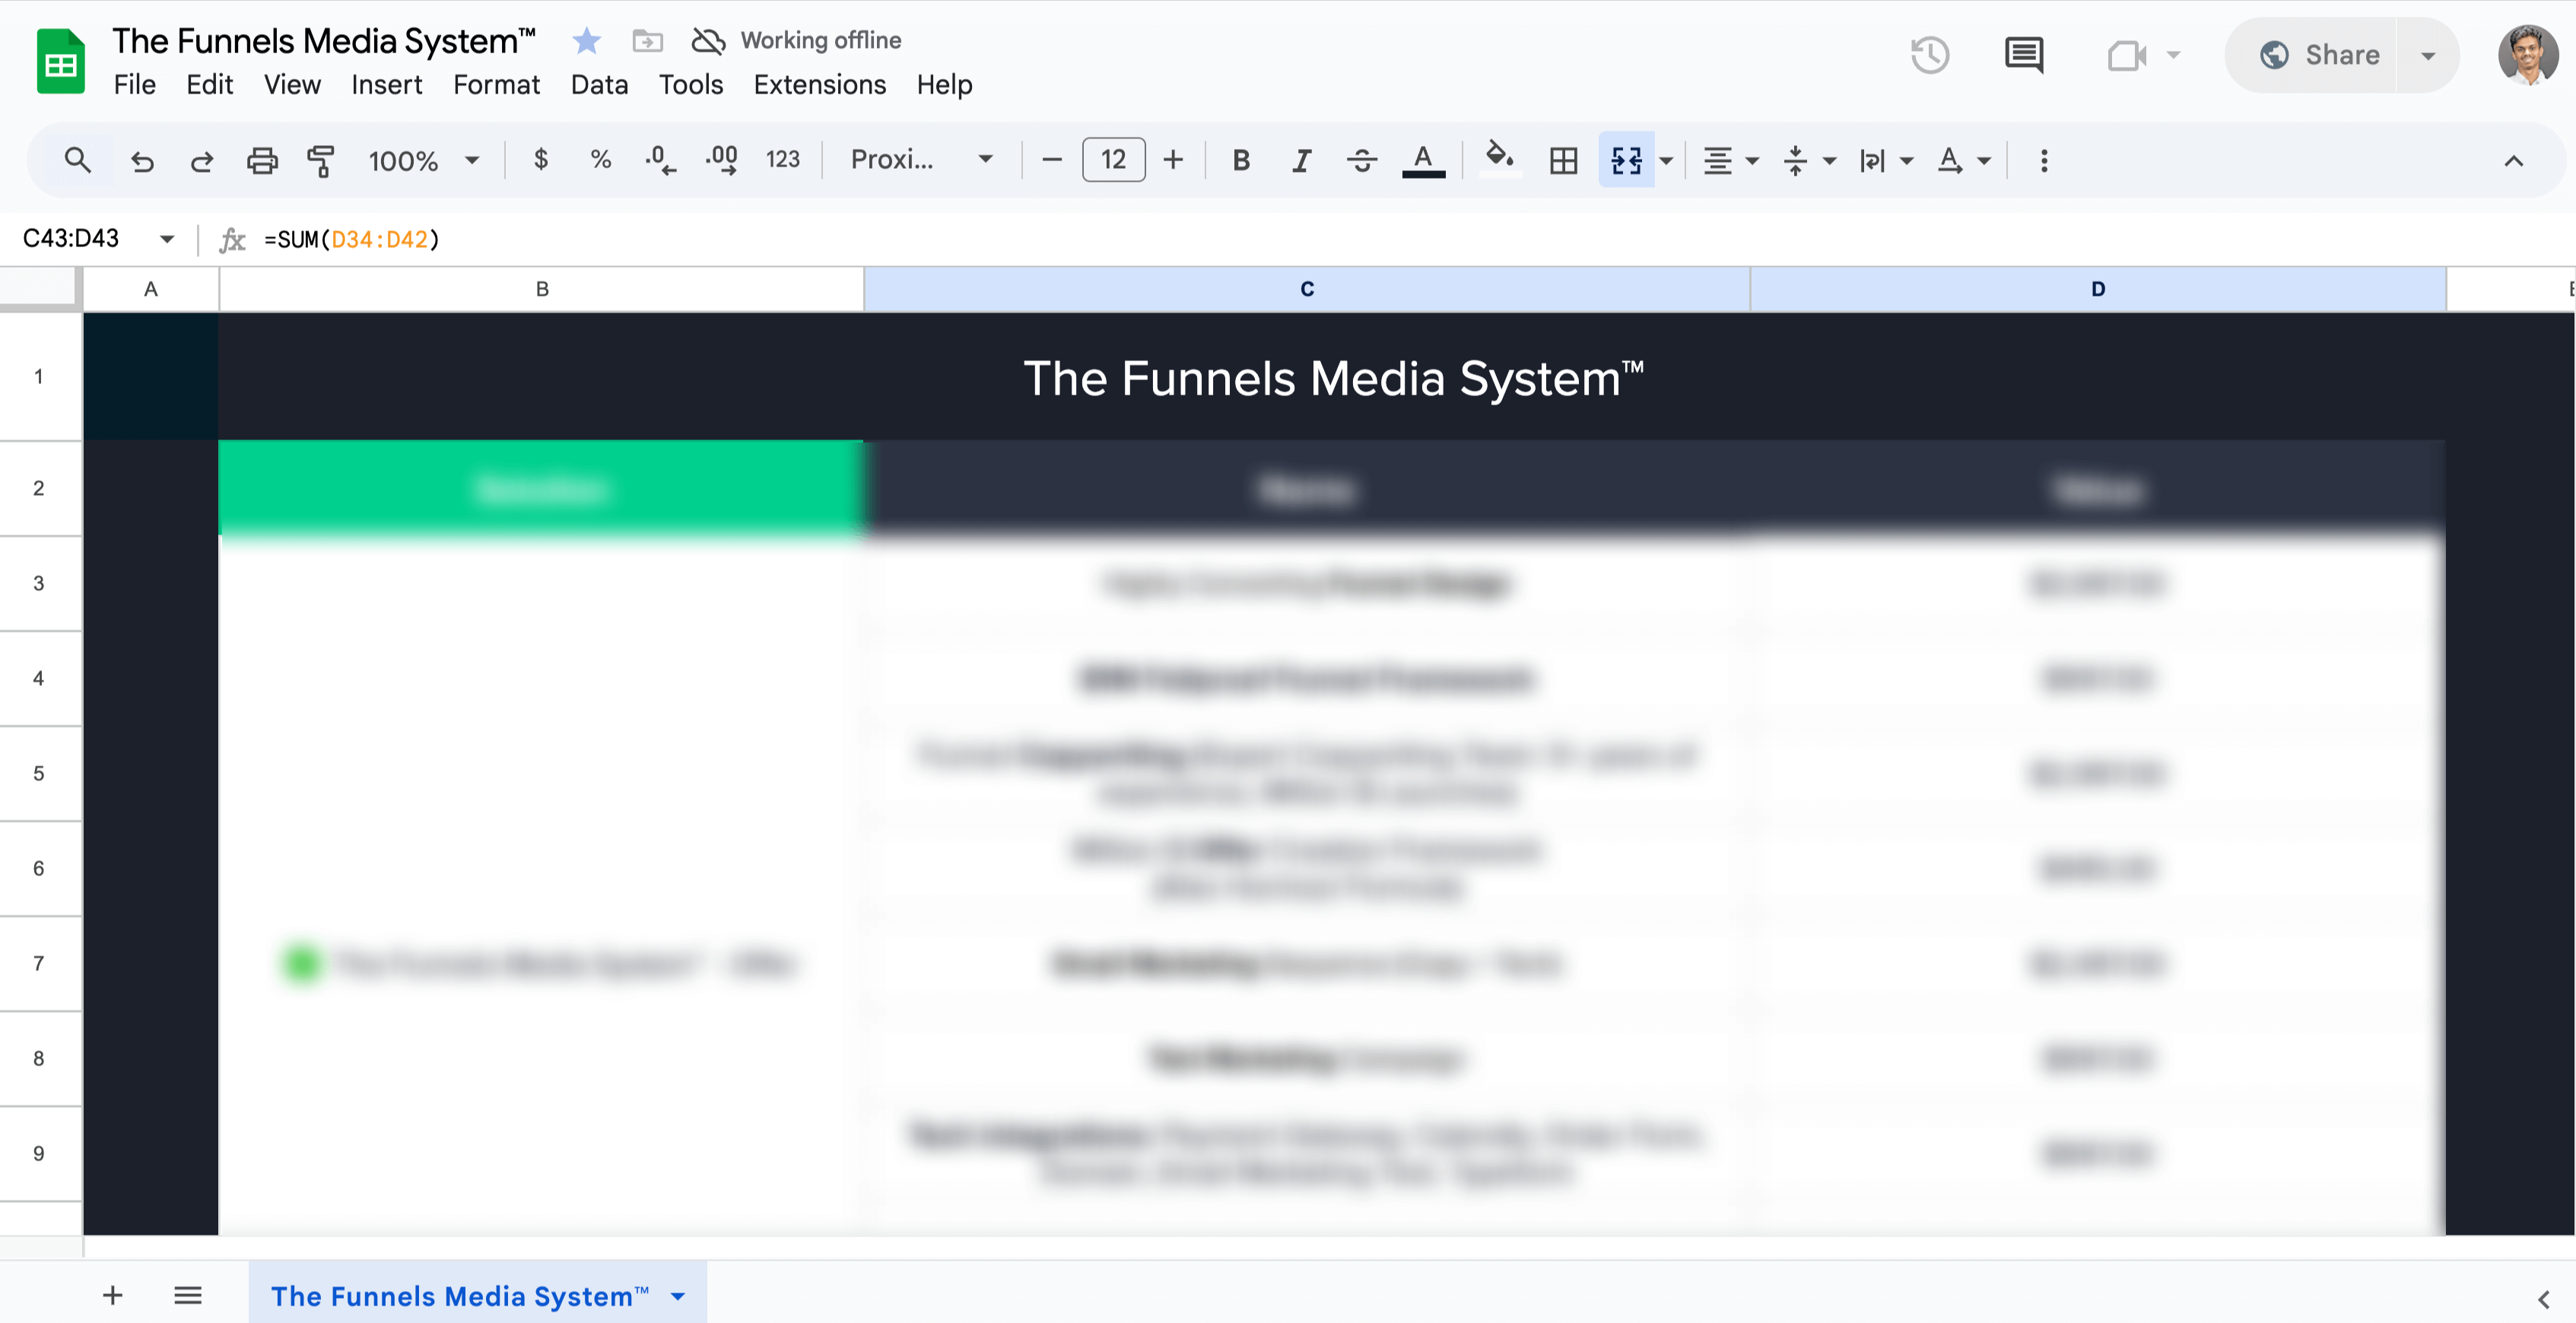Click the undo arrow icon
2576x1323 pixels.
(142, 160)
